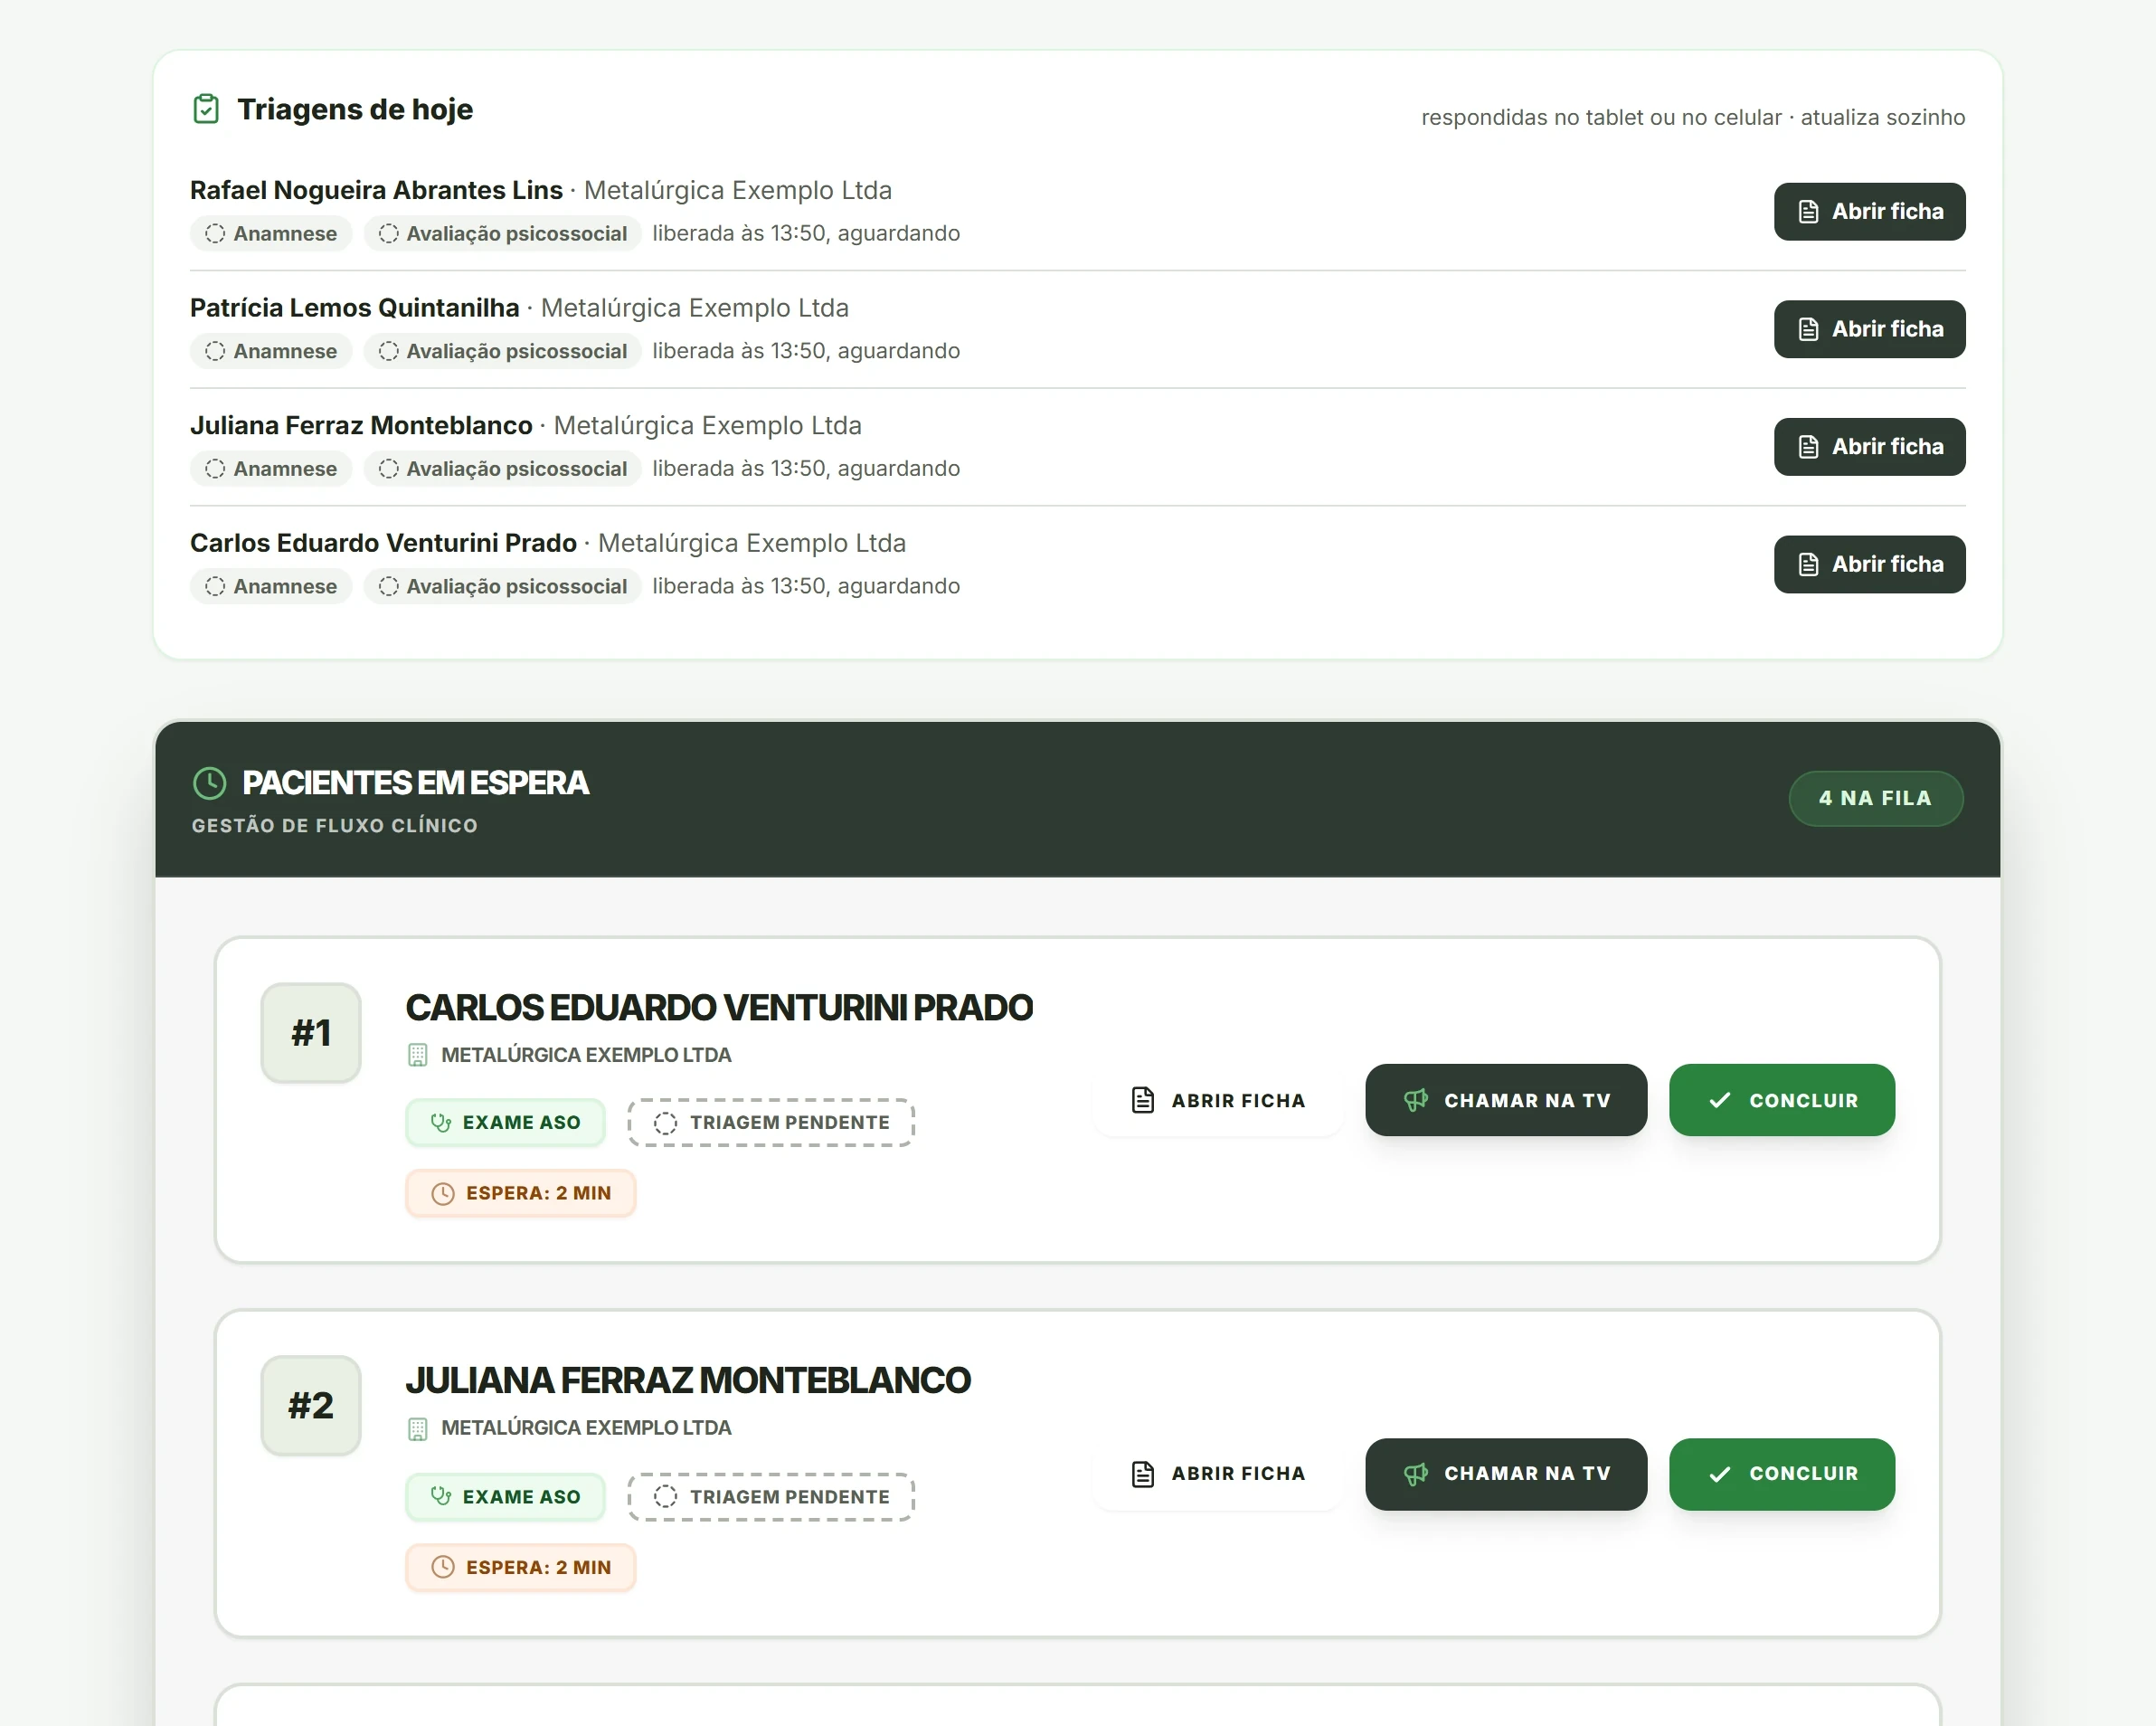Click TRIAGEM PENDENTE tag on card #2
The height and width of the screenshot is (1726, 2156).
771,1496
